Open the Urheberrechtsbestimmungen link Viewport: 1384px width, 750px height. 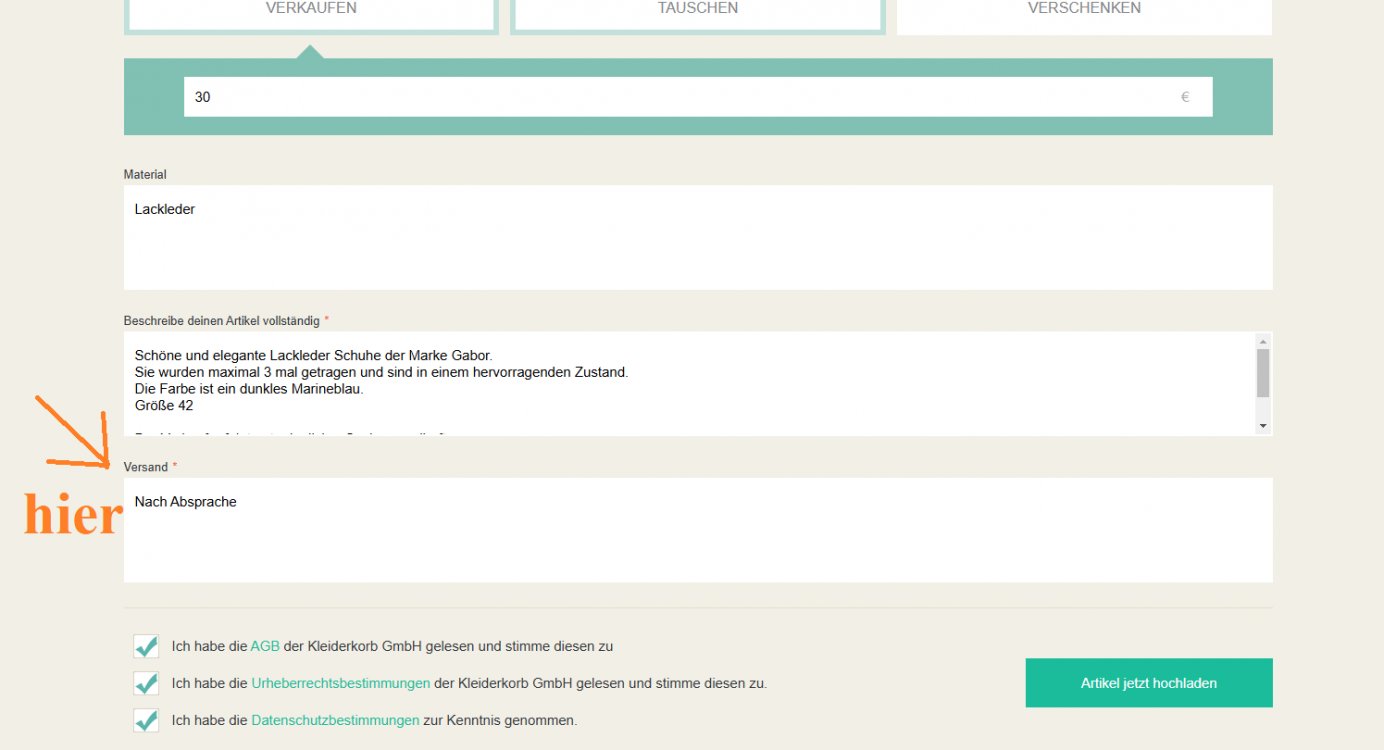click(x=340, y=683)
